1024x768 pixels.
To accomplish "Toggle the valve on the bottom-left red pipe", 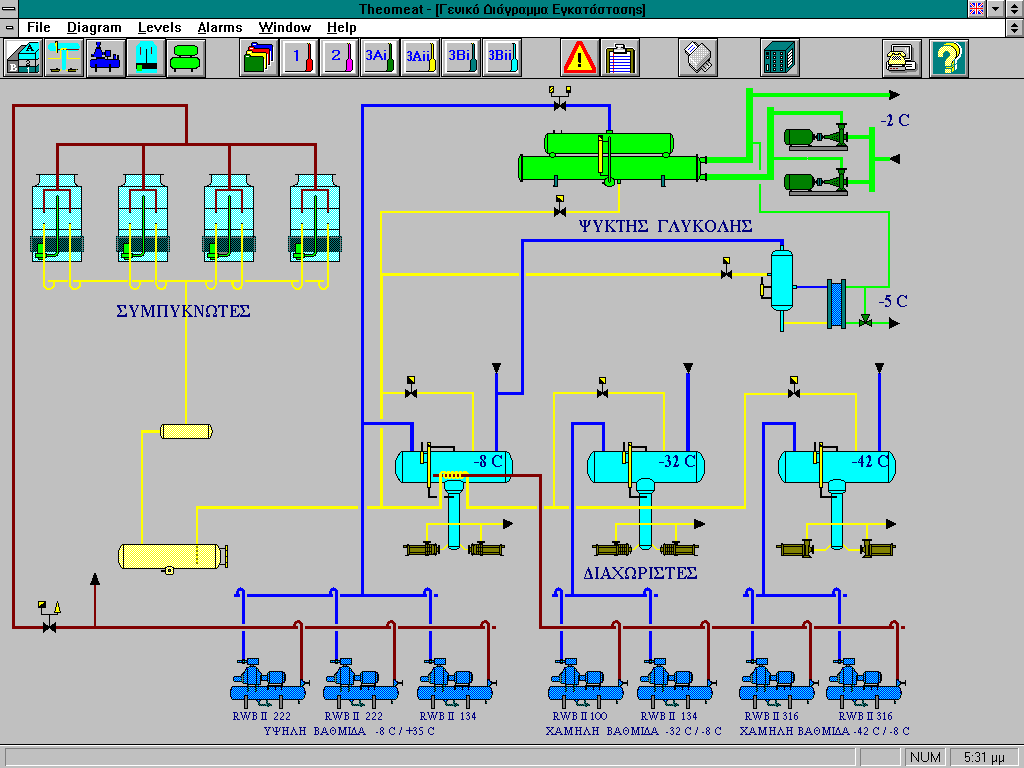I will coord(47,626).
